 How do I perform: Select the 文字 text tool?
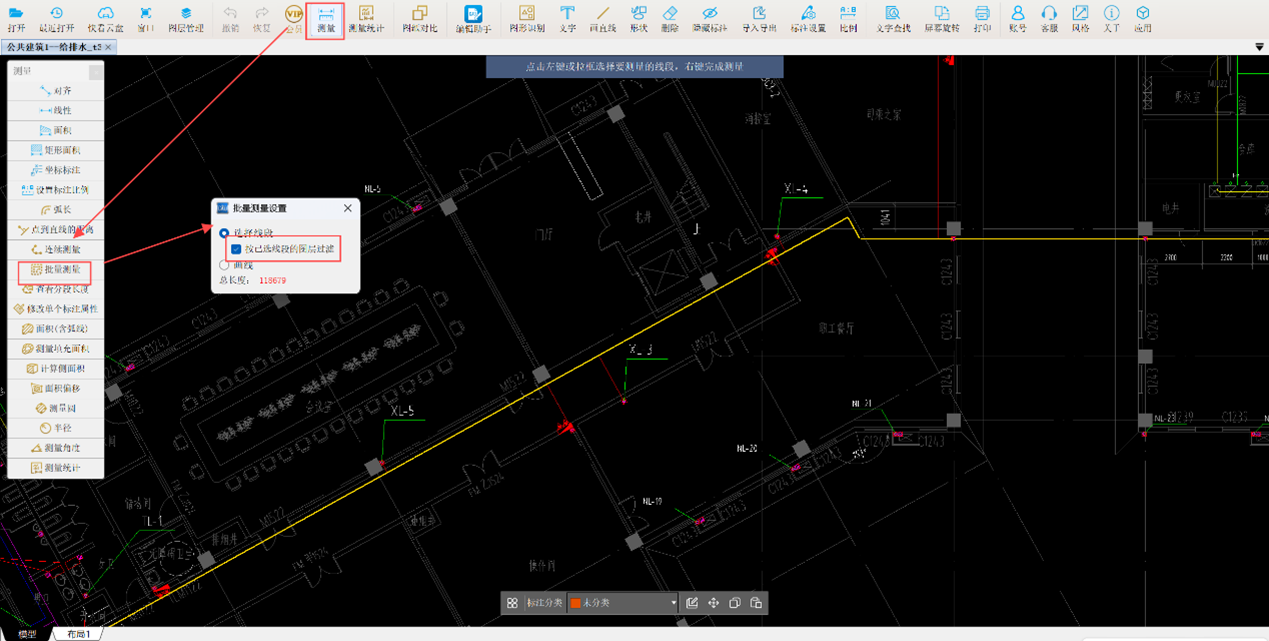pos(567,18)
